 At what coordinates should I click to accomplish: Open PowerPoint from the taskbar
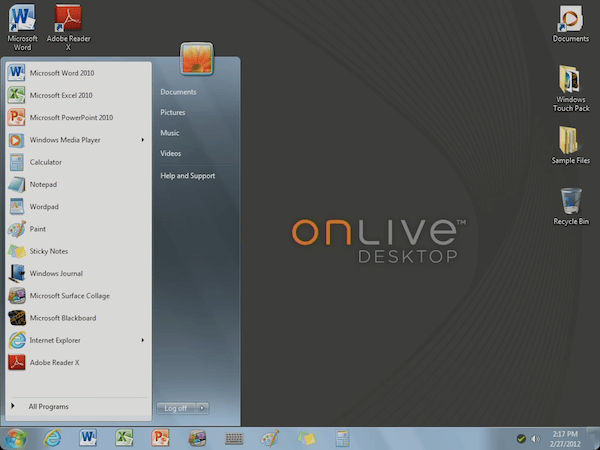[x=160, y=438]
